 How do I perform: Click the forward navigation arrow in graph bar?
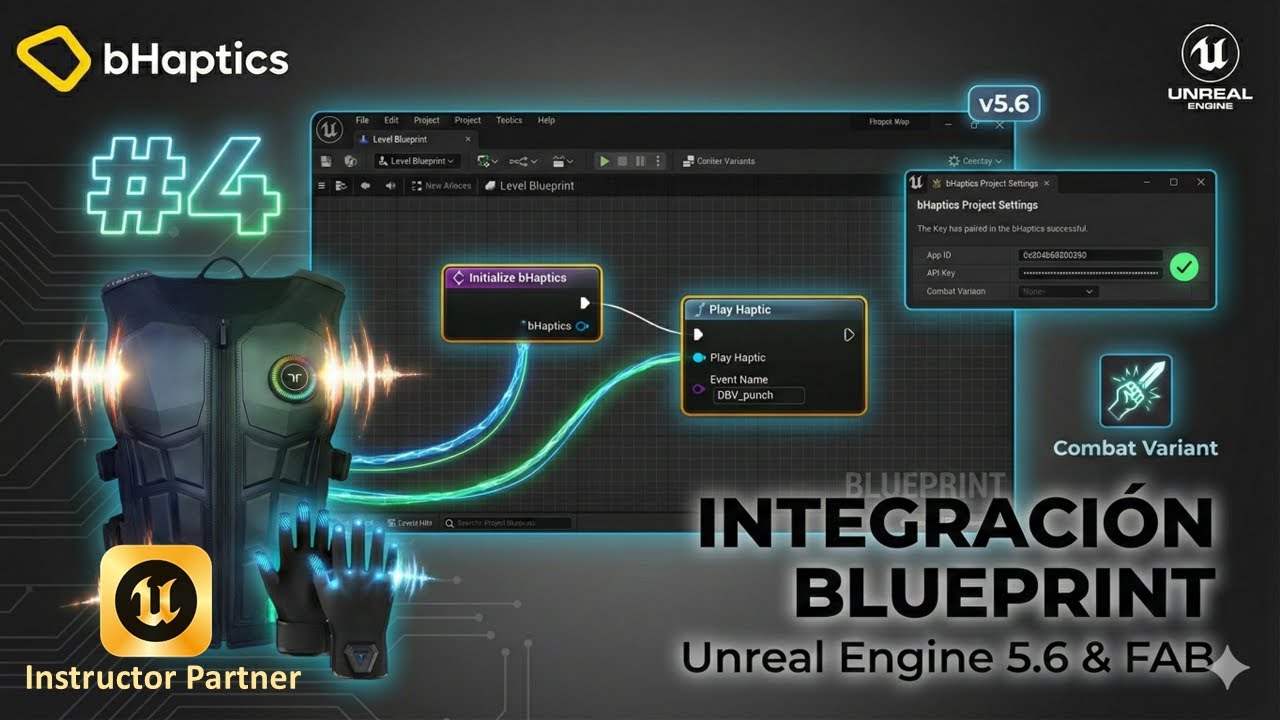[389, 186]
